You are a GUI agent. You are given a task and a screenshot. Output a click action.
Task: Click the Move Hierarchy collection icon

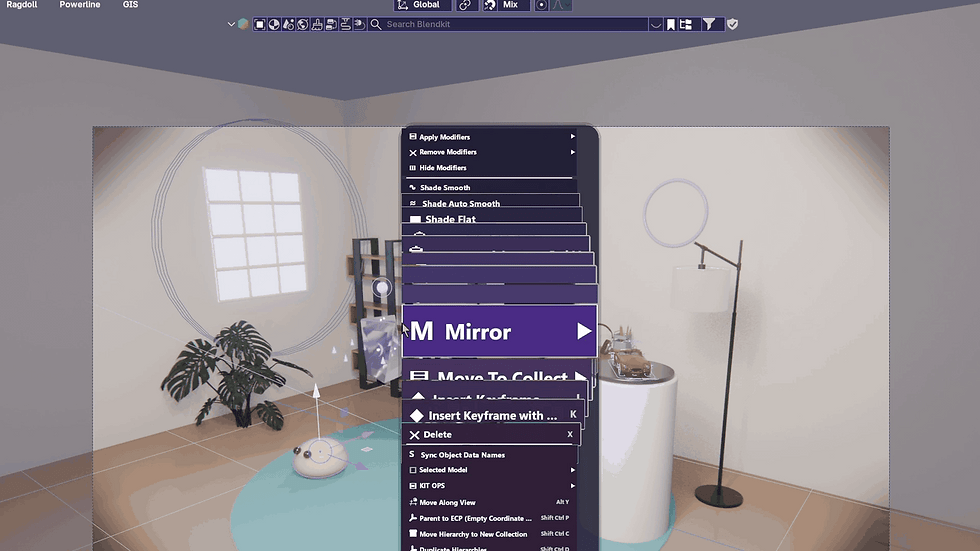pos(412,534)
